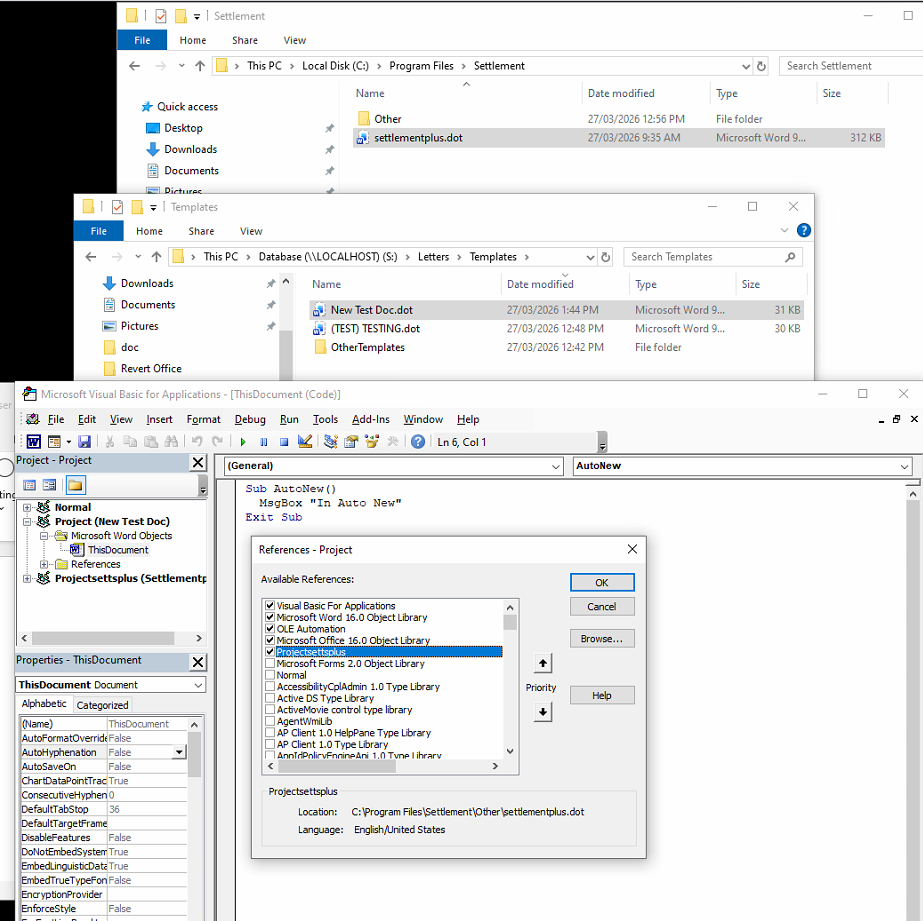Open the (General) object dropdown
This screenshot has width=923, height=921.
coord(555,466)
